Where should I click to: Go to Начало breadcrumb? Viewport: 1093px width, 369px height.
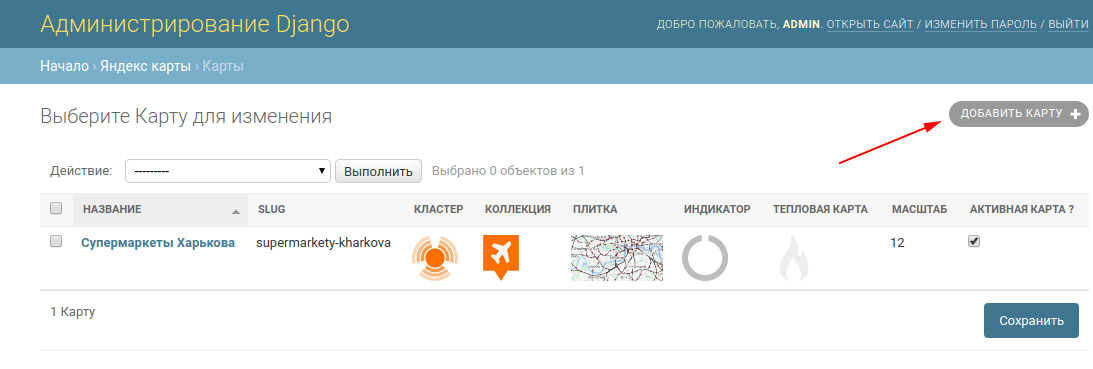[64, 66]
